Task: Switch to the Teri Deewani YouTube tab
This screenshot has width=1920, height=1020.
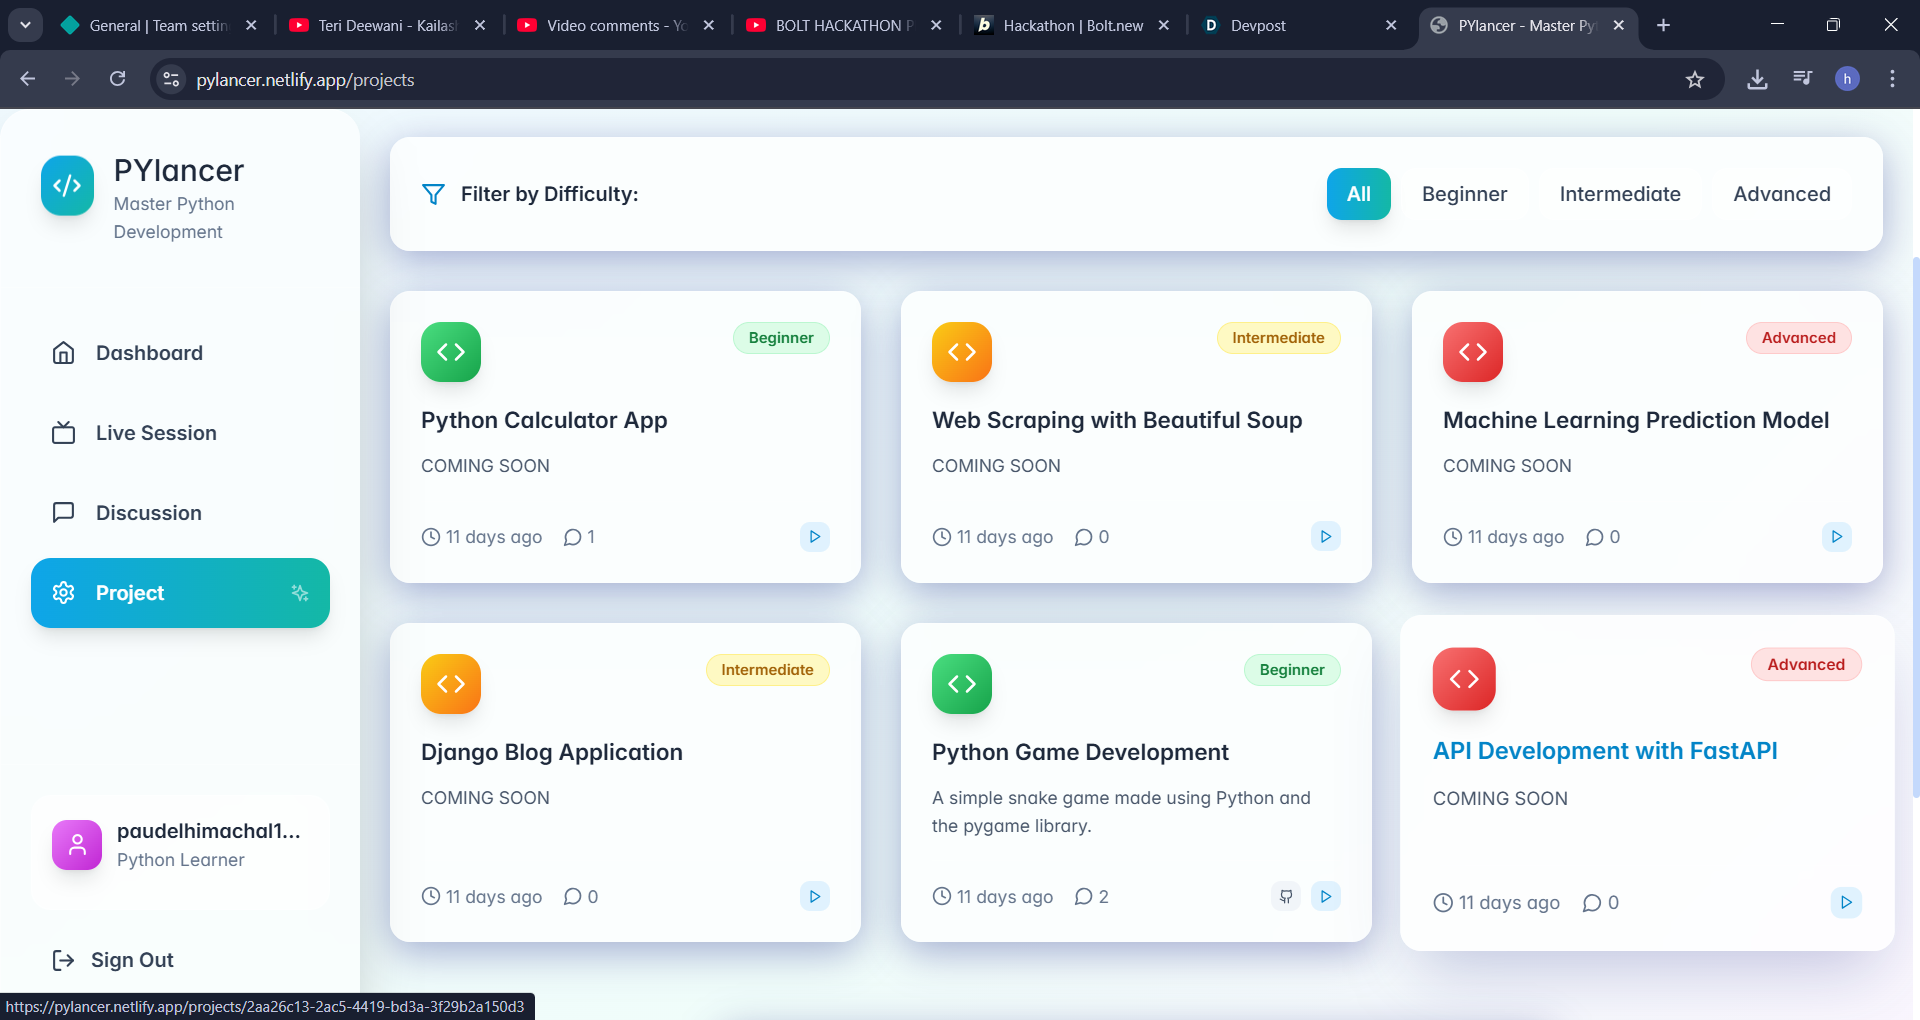Action: [x=387, y=25]
